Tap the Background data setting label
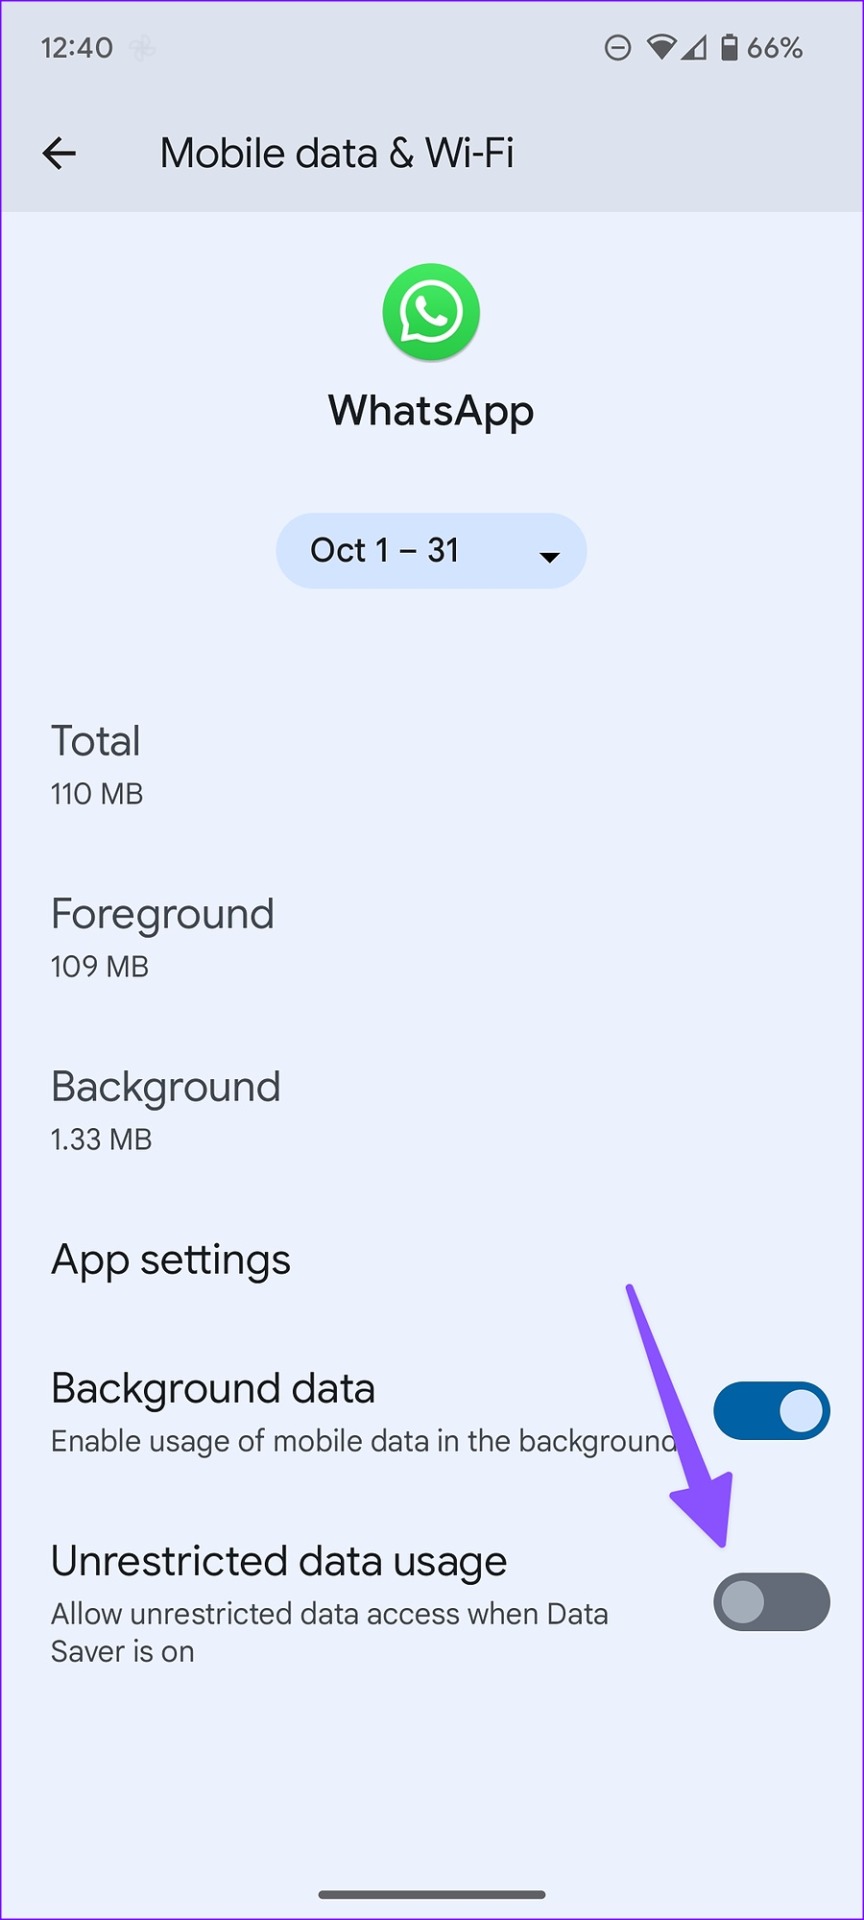864x1920 pixels. click(x=213, y=1388)
